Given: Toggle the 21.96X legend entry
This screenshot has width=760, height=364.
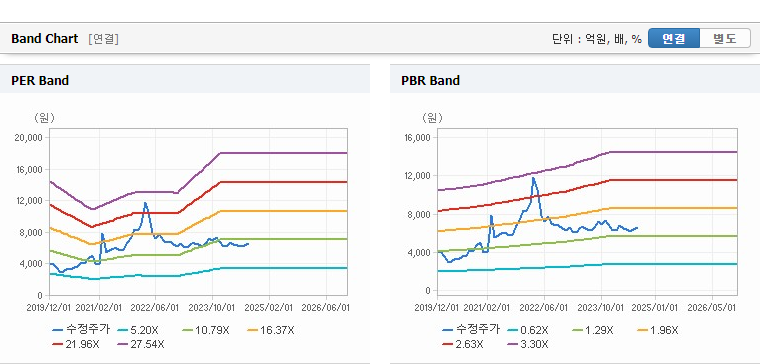Looking at the screenshot, I should pos(76,344).
